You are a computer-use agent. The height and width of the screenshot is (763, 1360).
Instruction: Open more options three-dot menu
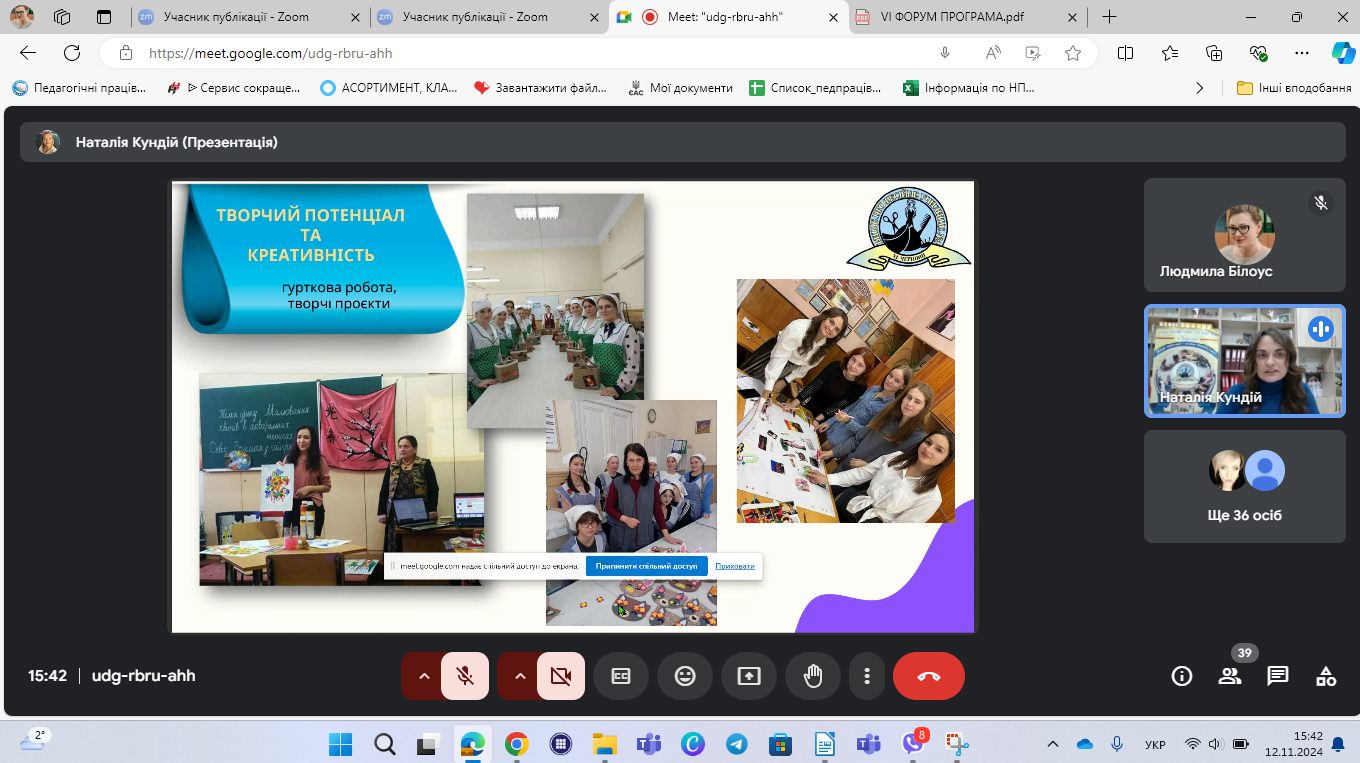tap(867, 676)
